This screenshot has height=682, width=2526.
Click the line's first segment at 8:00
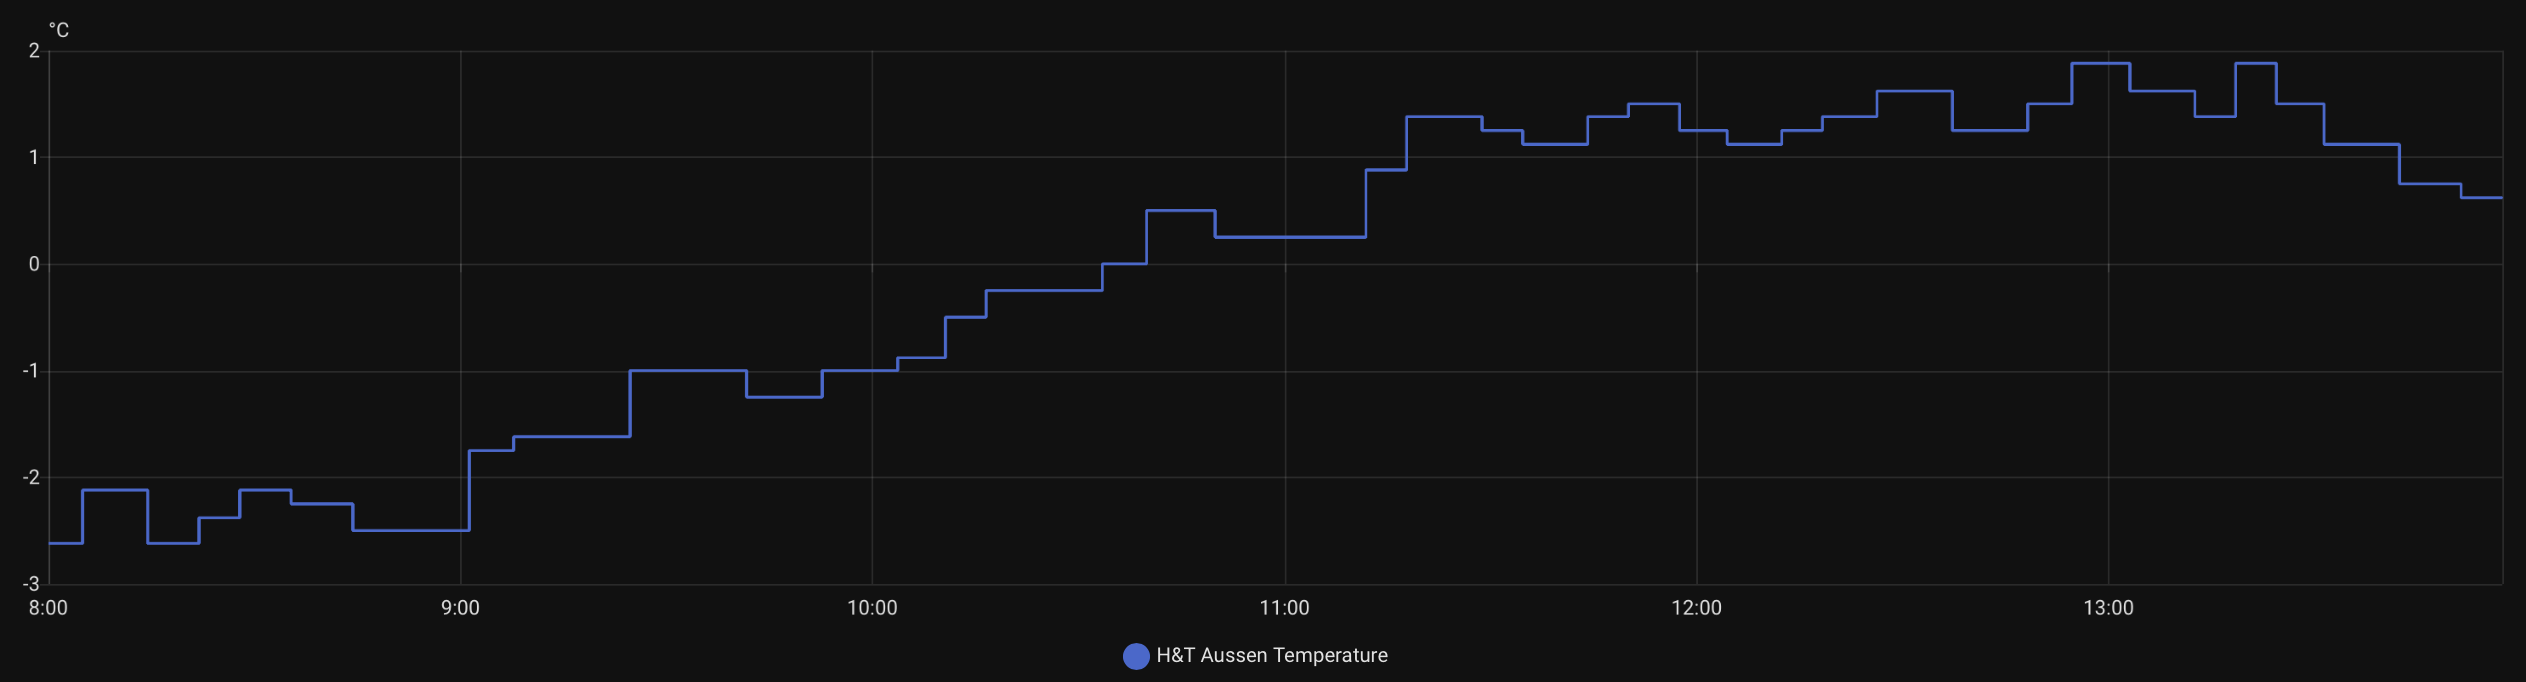pyautogui.click(x=65, y=543)
